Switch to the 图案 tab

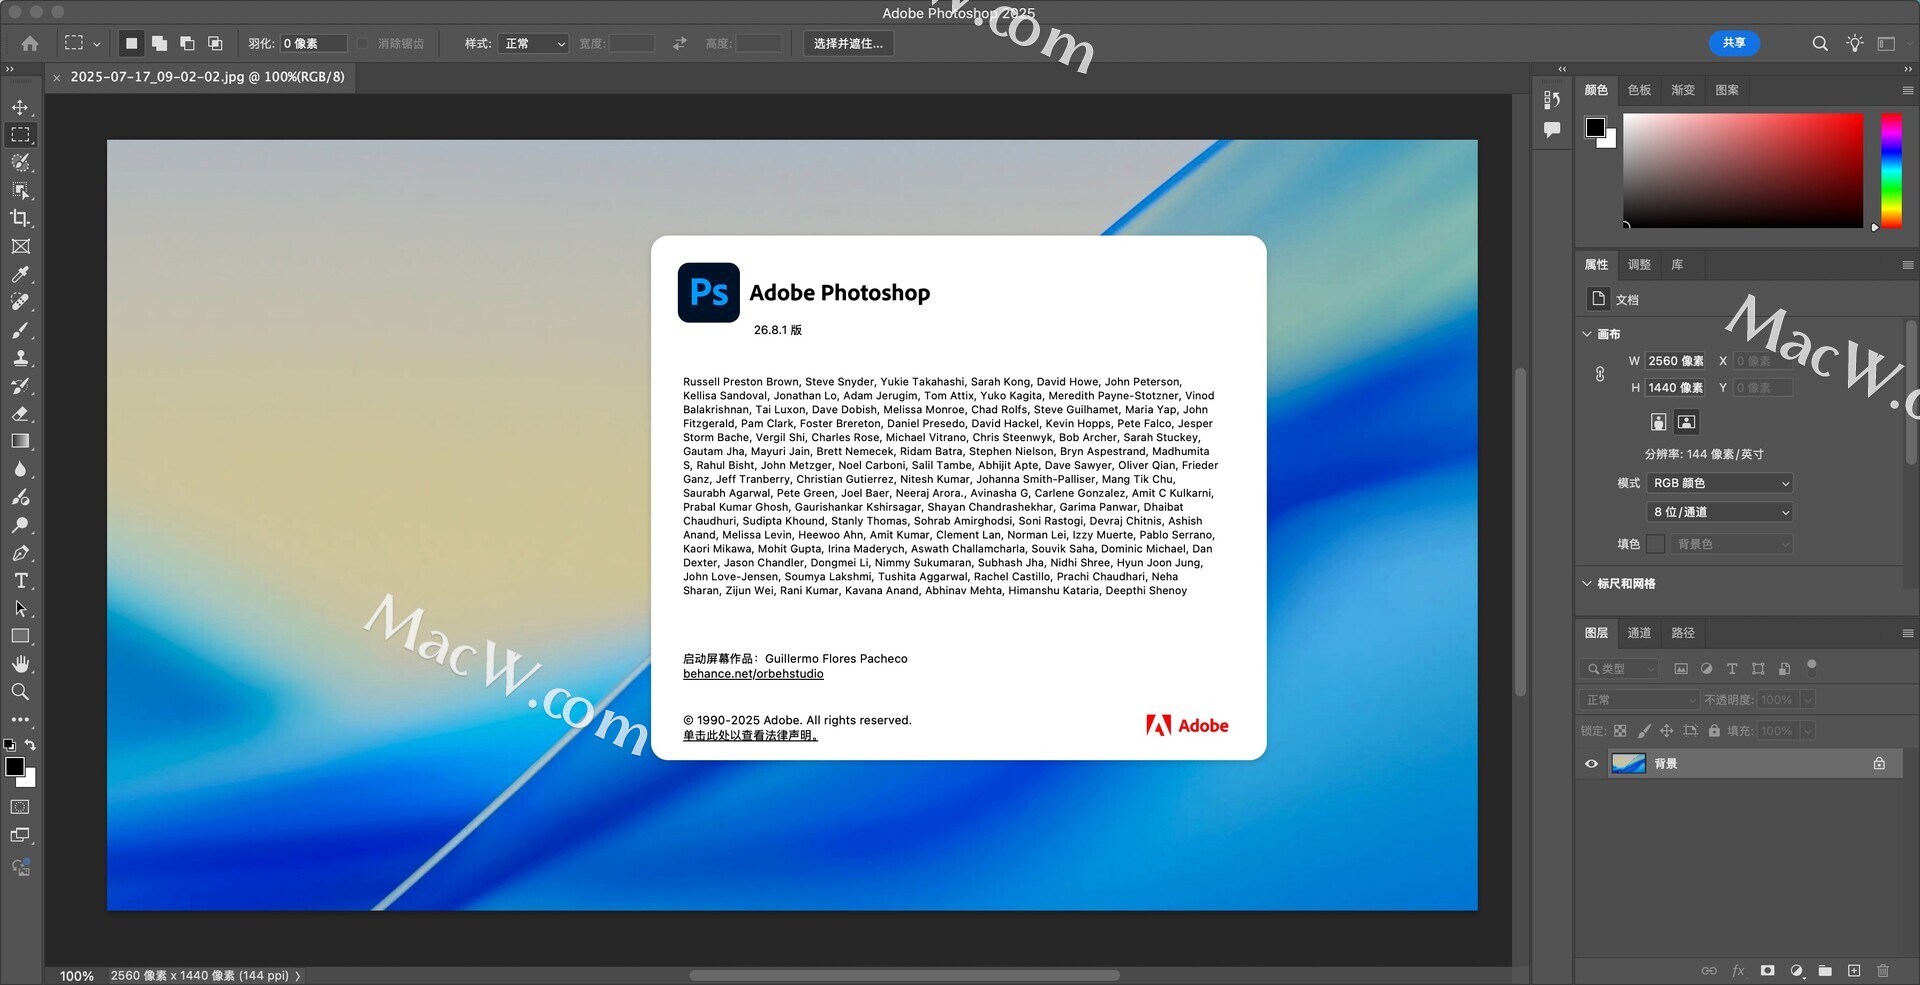[1727, 90]
